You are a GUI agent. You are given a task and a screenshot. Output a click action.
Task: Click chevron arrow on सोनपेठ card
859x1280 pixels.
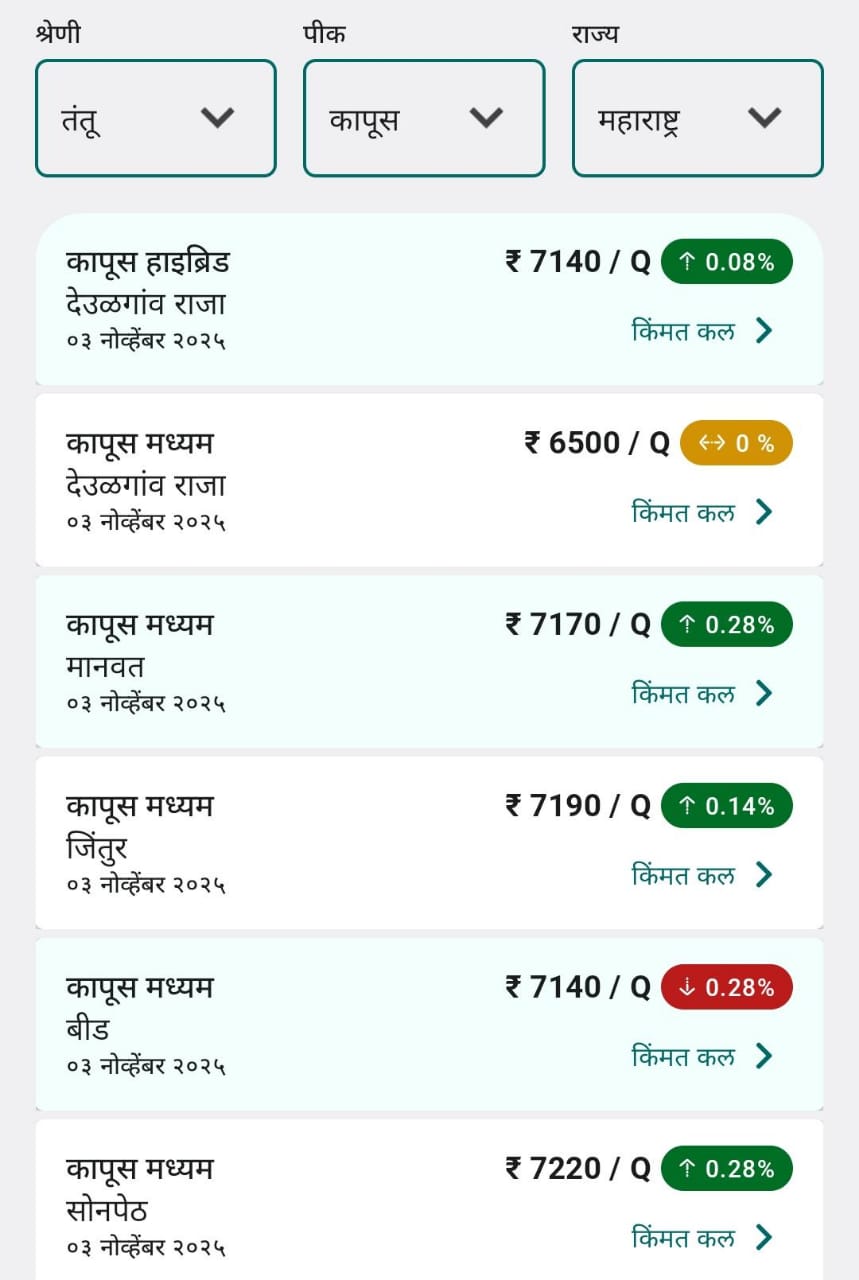764,1238
